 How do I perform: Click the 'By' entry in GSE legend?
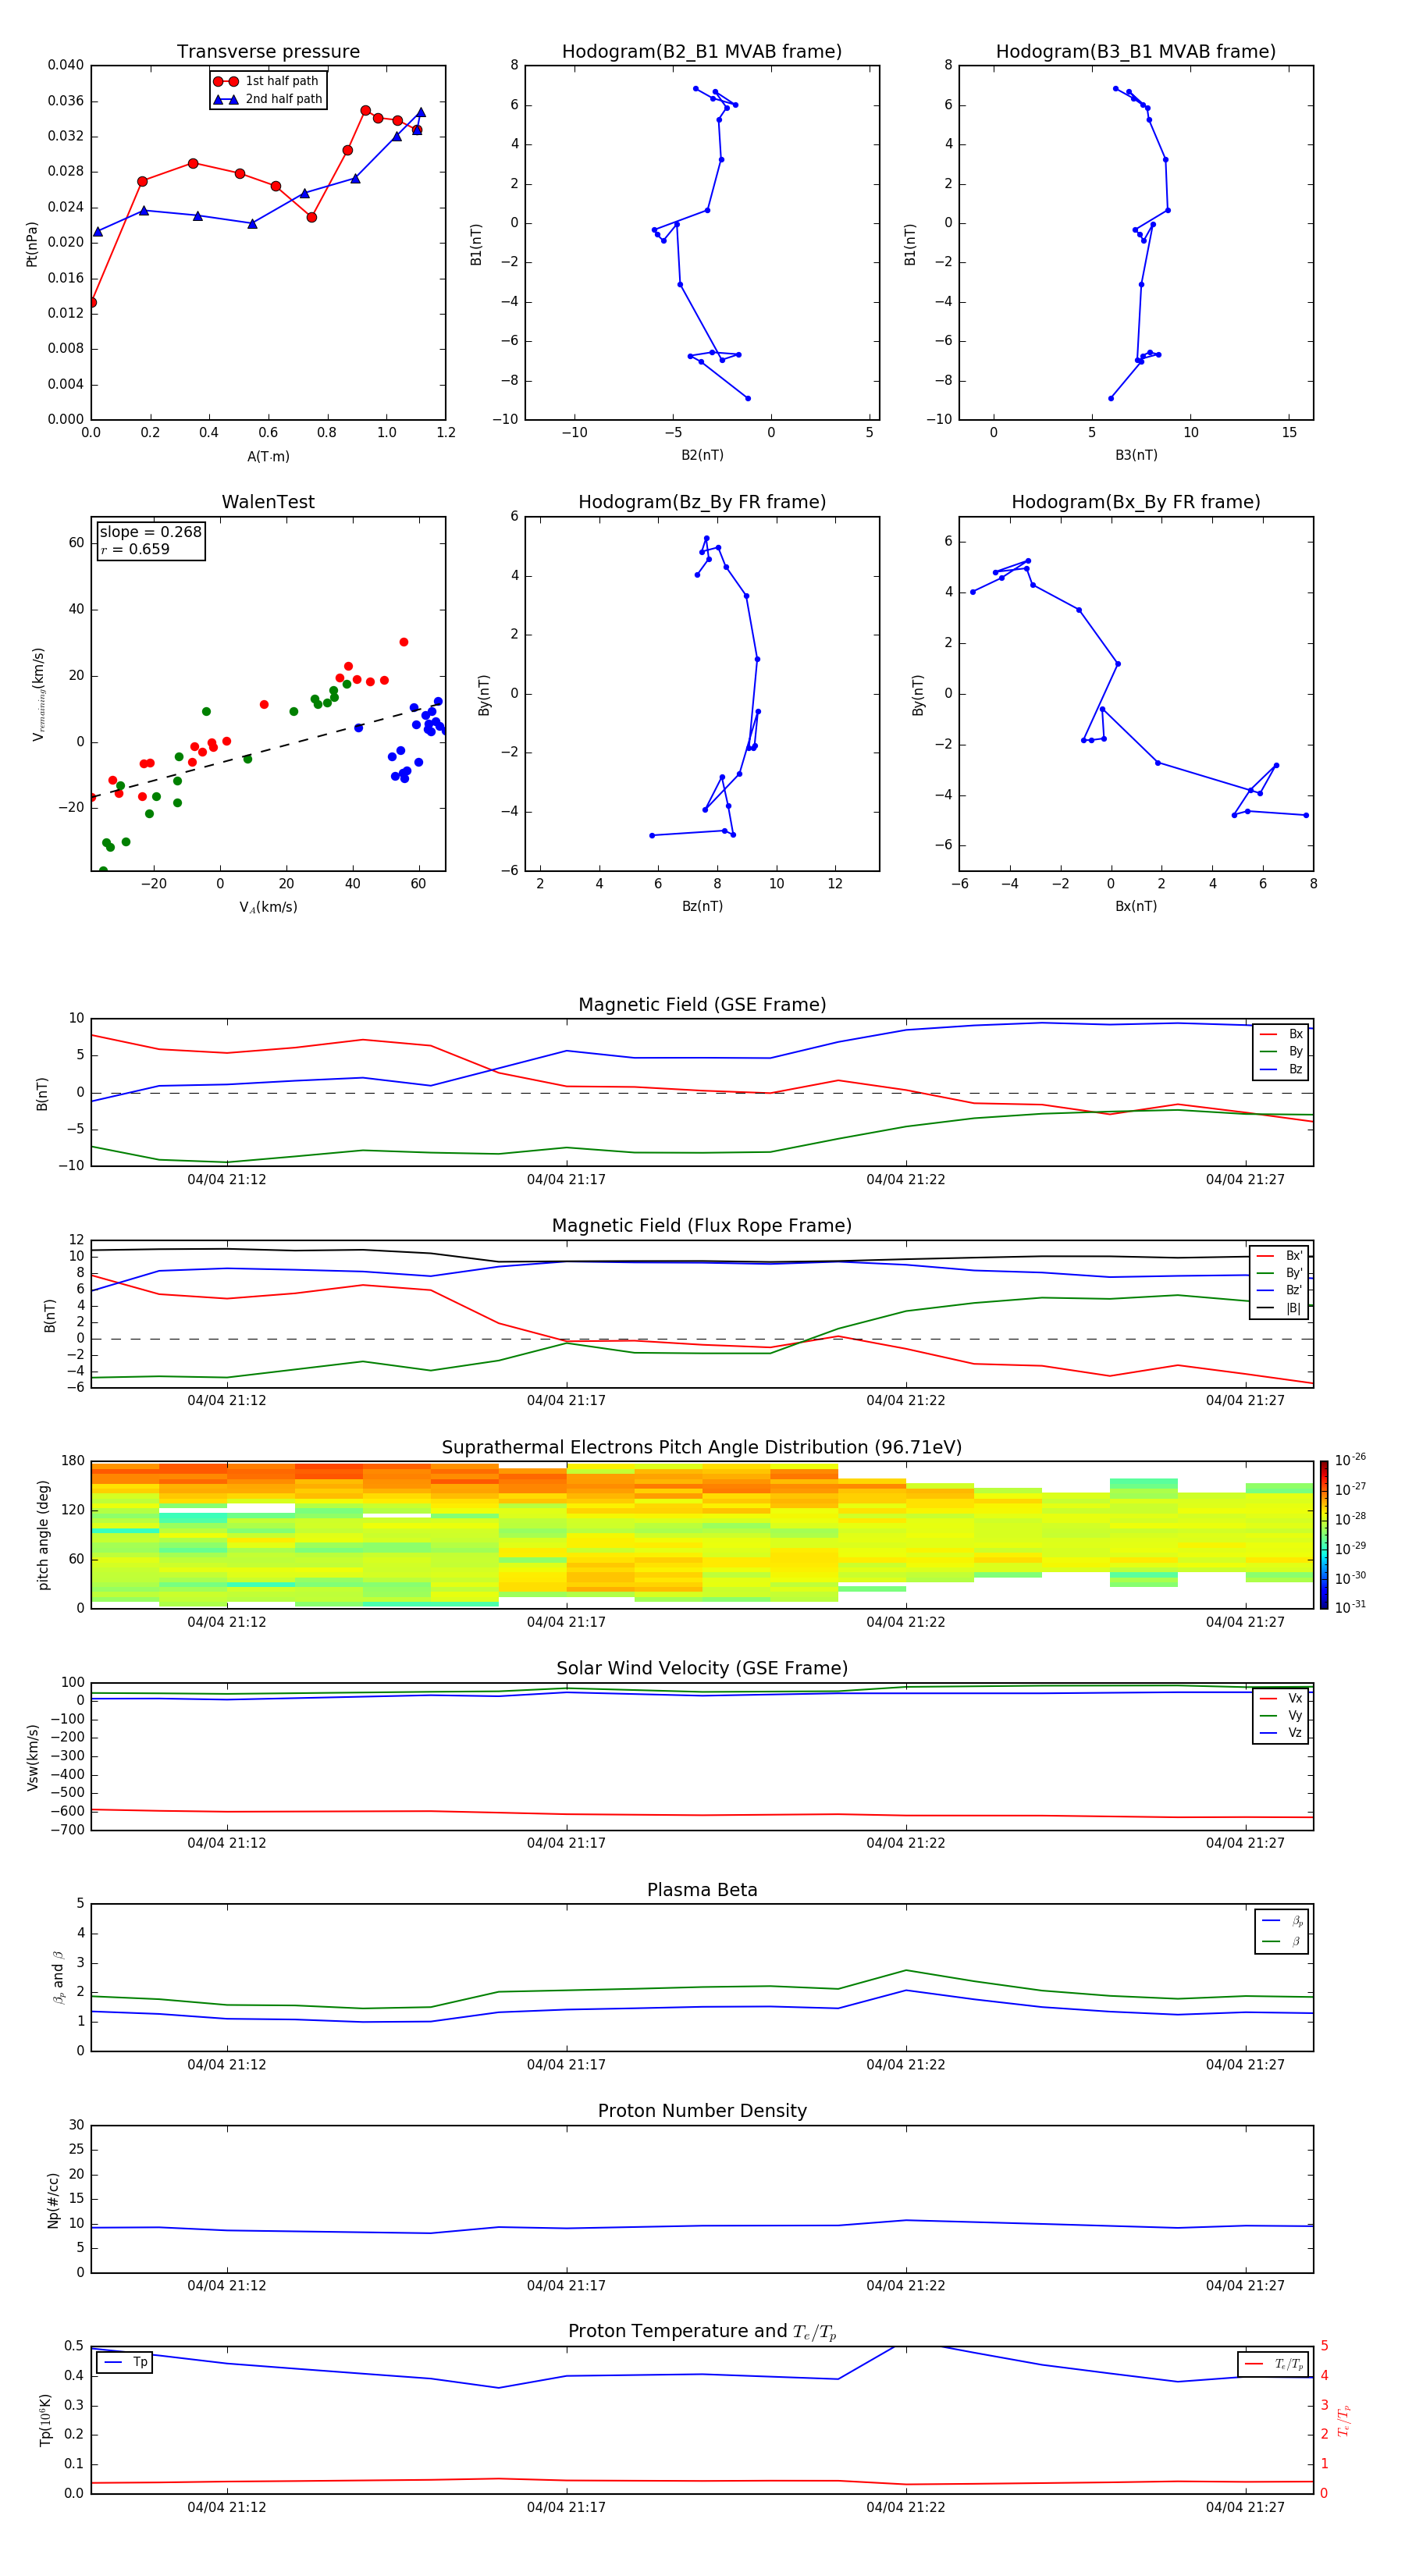pos(1281,1052)
